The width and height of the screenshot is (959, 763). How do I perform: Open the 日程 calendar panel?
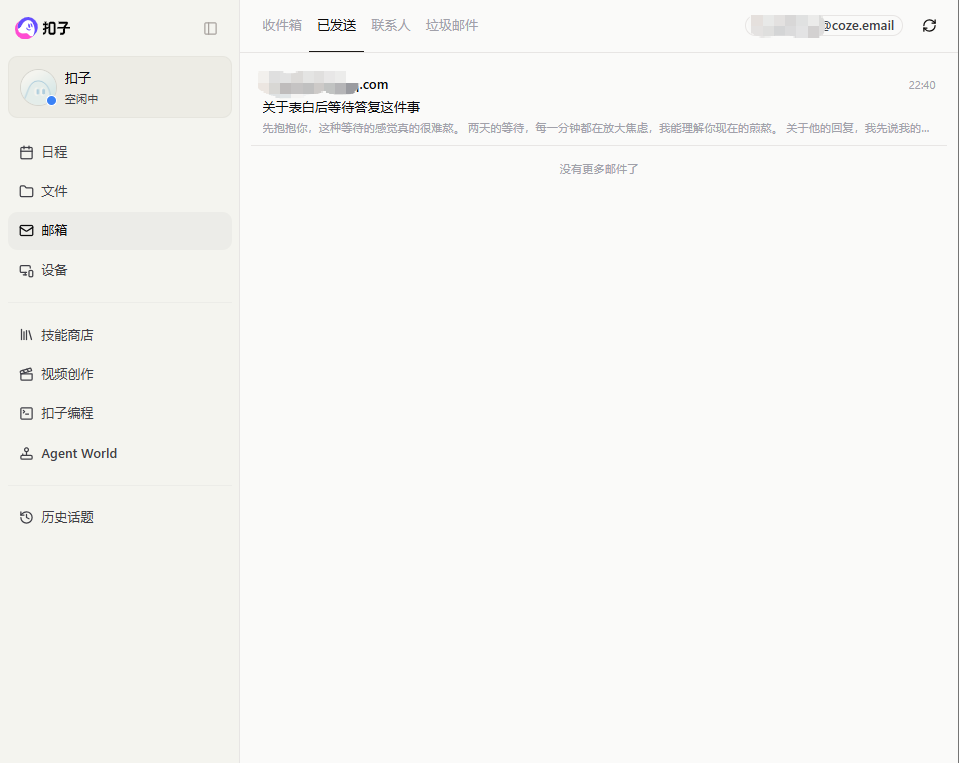tap(55, 152)
